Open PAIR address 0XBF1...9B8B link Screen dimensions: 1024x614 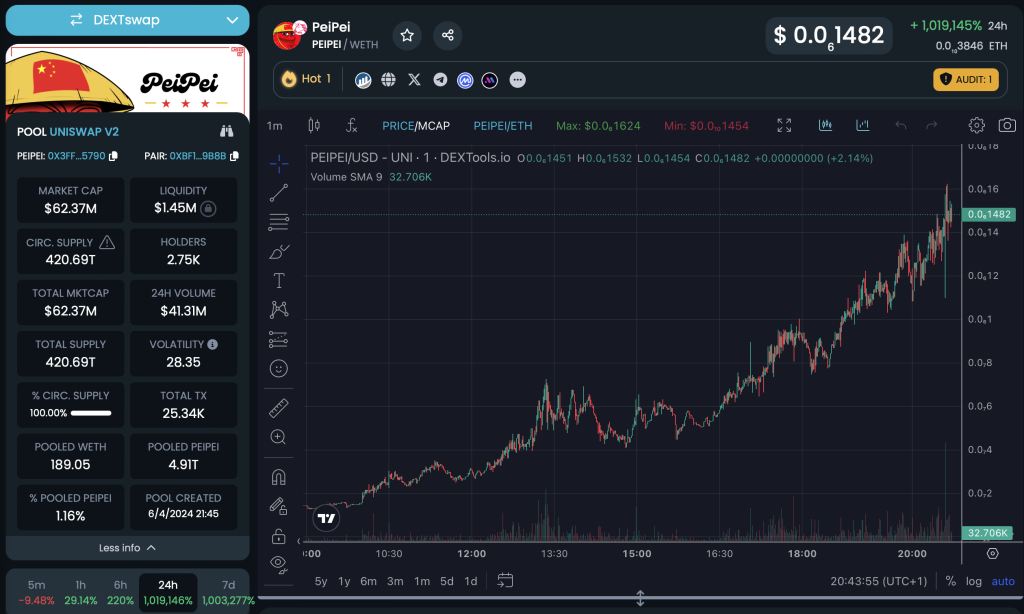[198, 156]
